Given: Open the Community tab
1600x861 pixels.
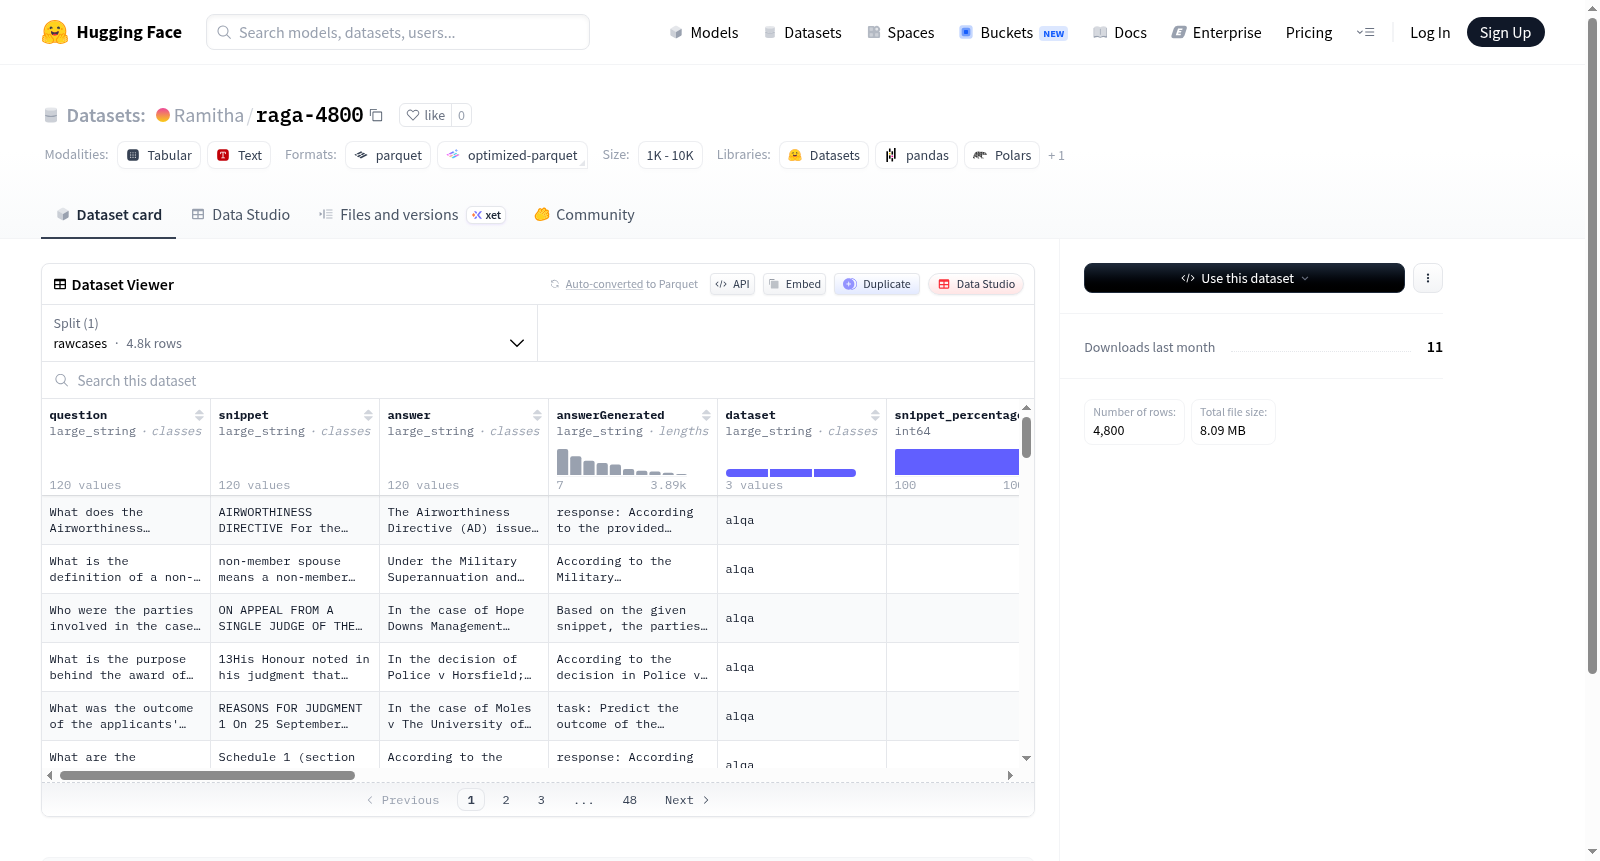Looking at the screenshot, I should [x=584, y=215].
